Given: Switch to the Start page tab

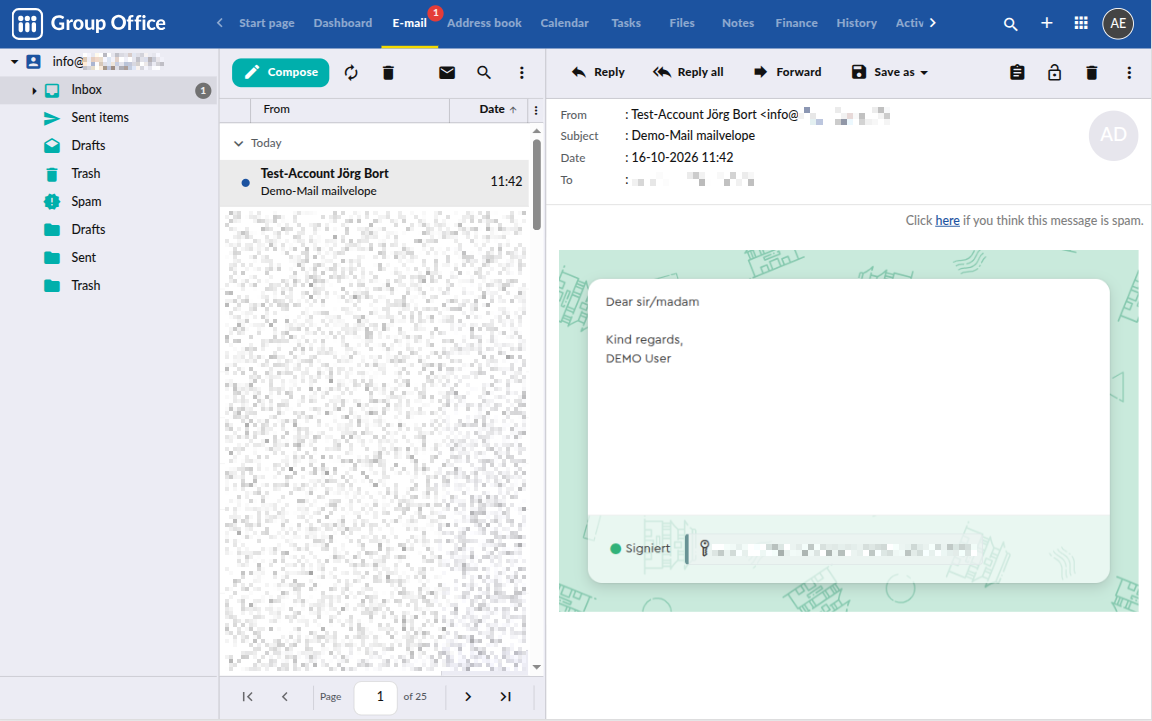Looking at the screenshot, I should [x=267, y=24].
